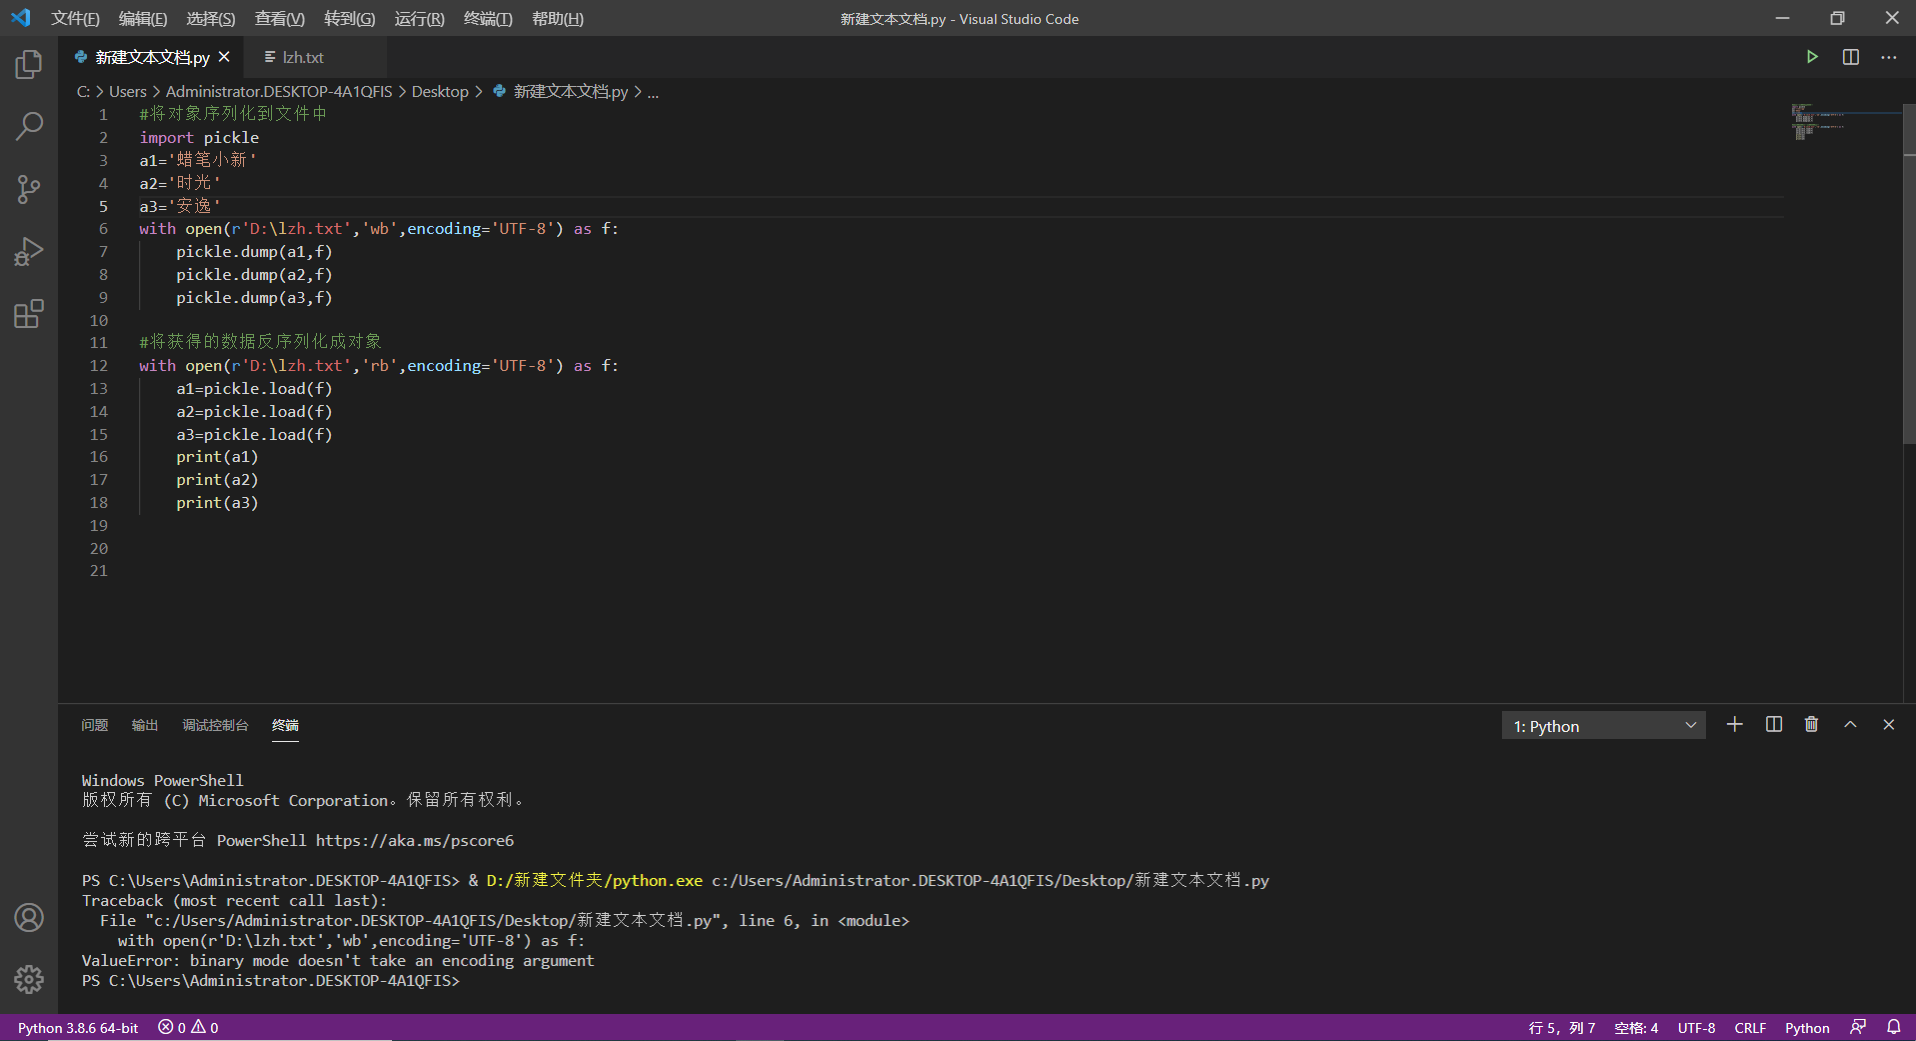Click line number 12 in gutter
The height and width of the screenshot is (1041, 1916).
99,366
